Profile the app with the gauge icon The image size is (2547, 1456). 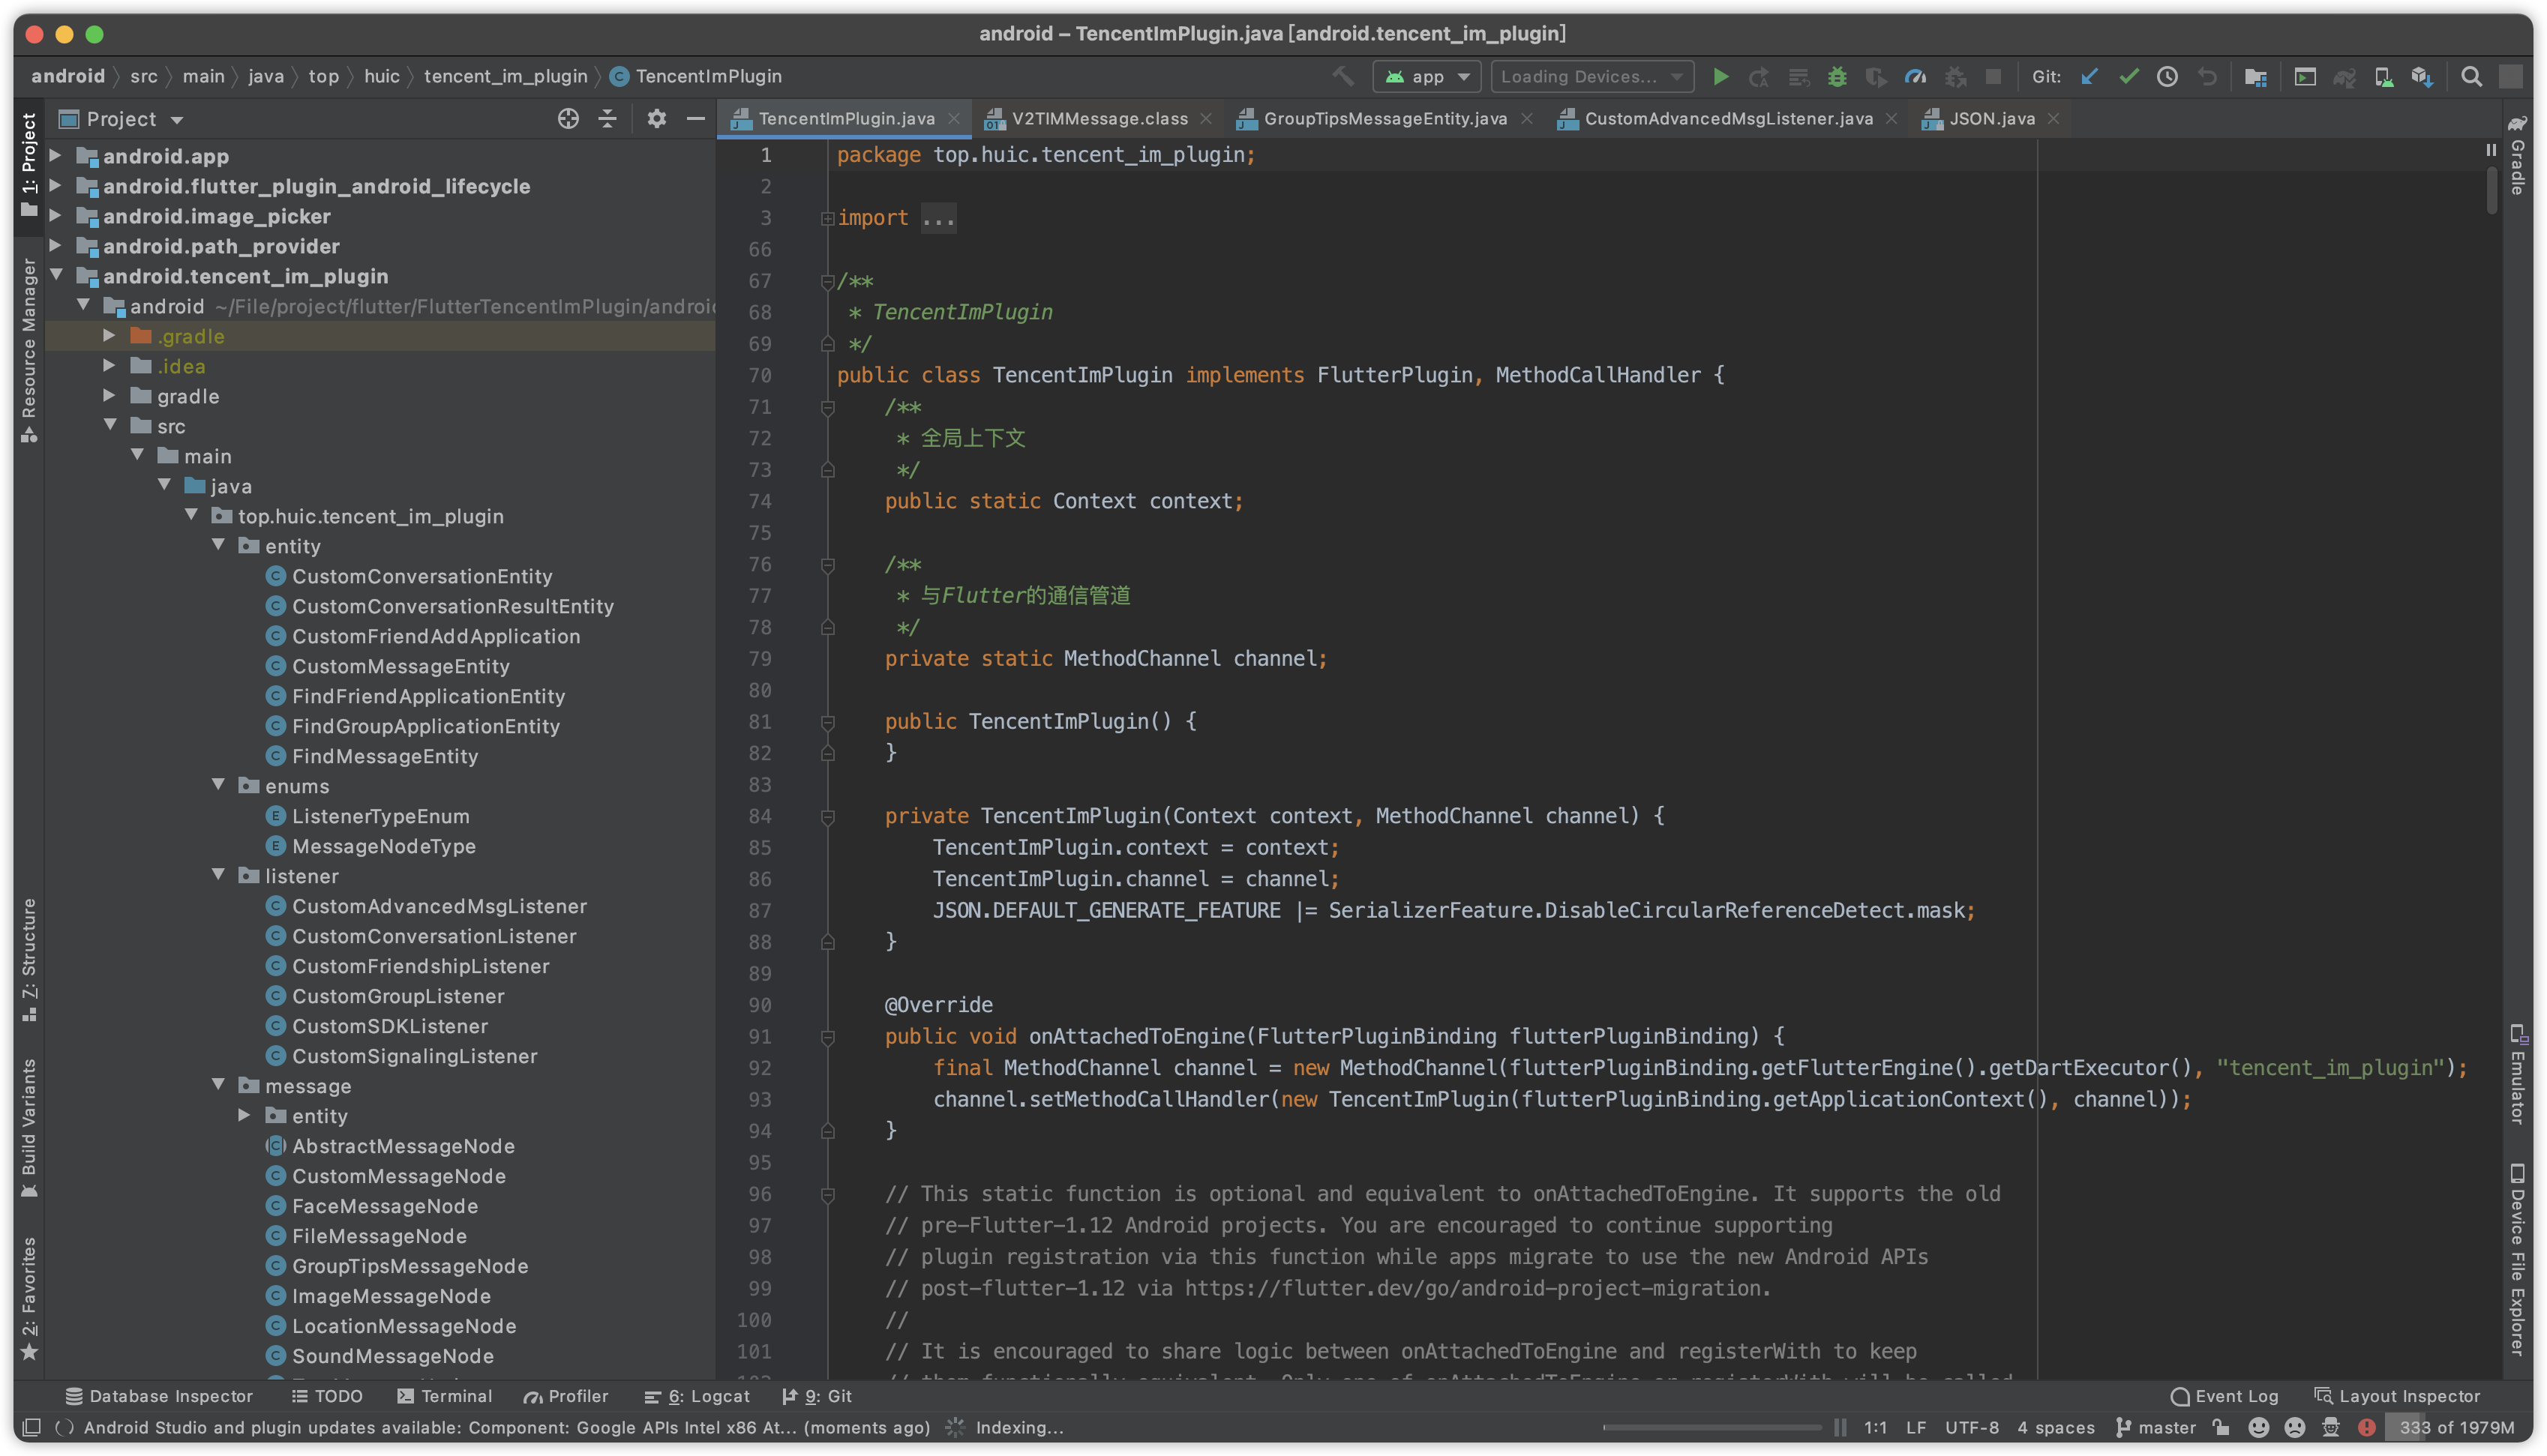pyautogui.click(x=1916, y=76)
